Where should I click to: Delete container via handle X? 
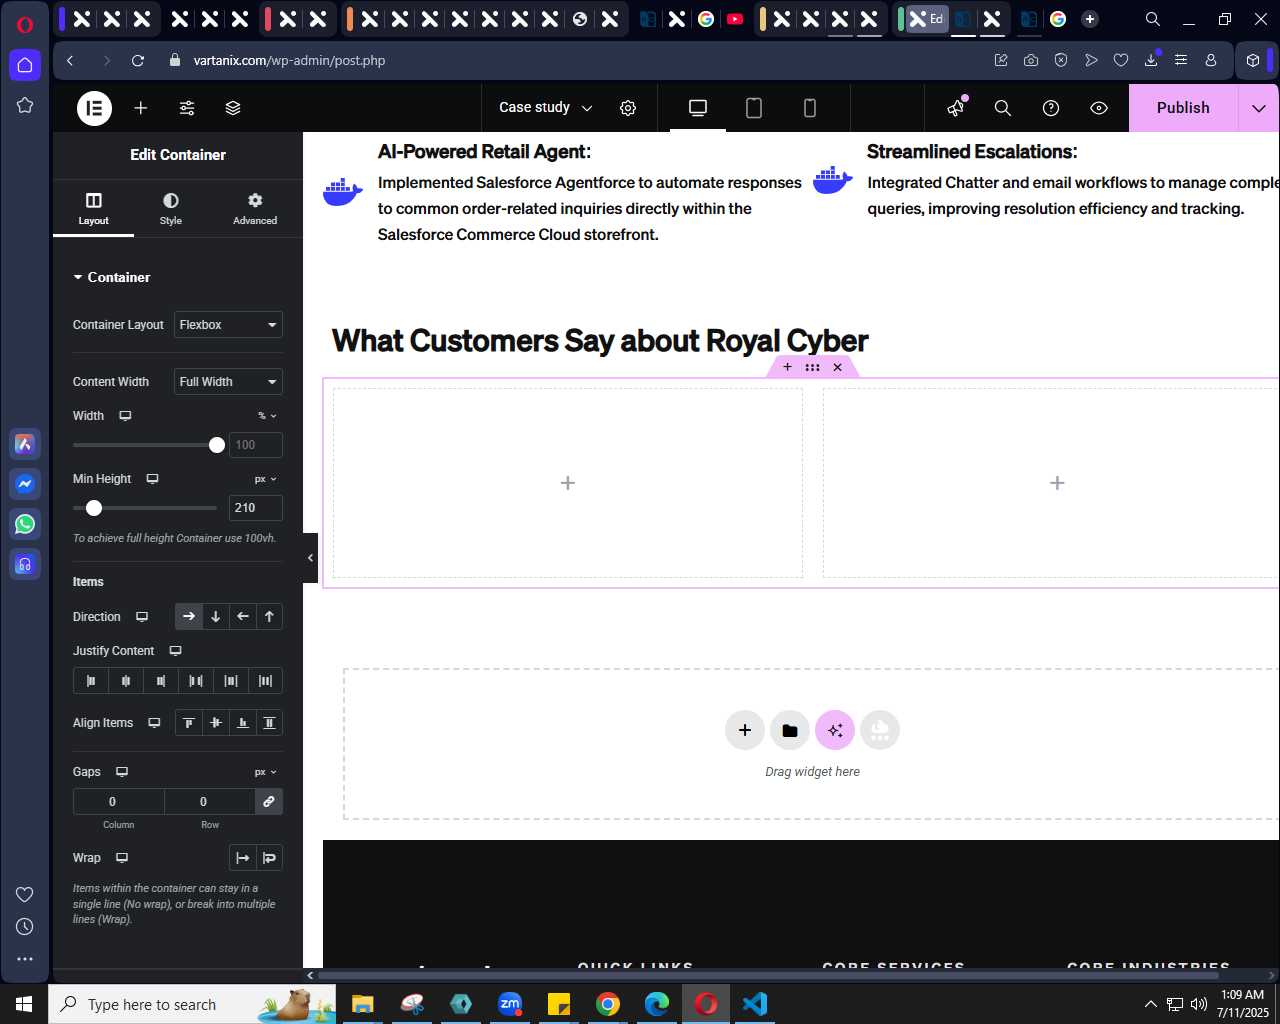click(838, 367)
